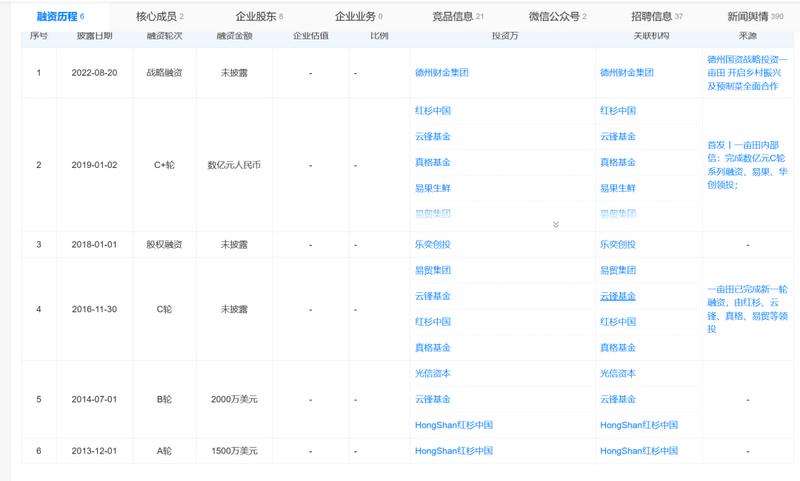
Task: Open 光信资本 in the 投资方 column
Action: pos(433,373)
